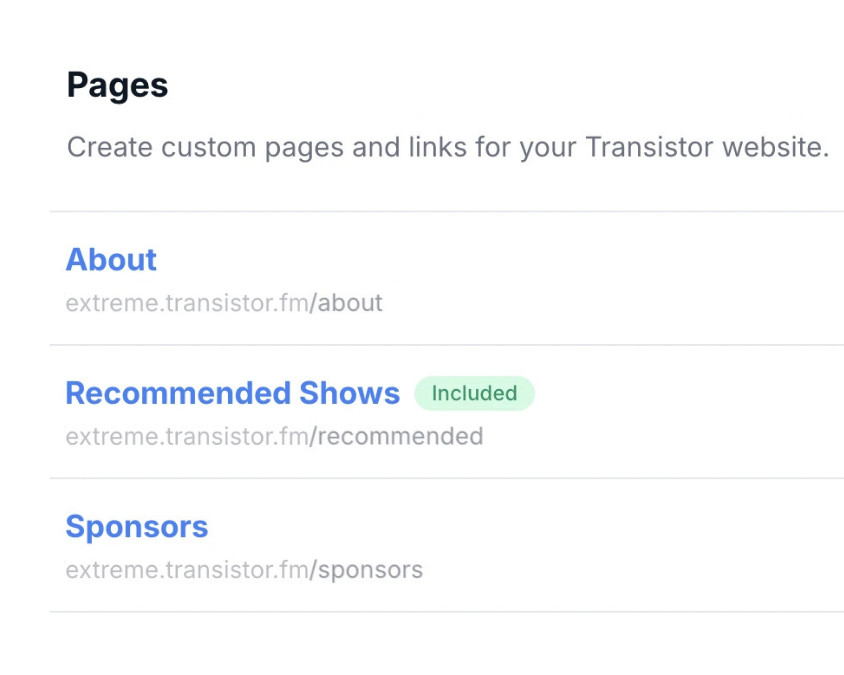Image resolution: width=844 pixels, height=675 pixels.
Task: Click the extreme.transistor.fm/sponsors URL
Action: [x=244, y=570]
